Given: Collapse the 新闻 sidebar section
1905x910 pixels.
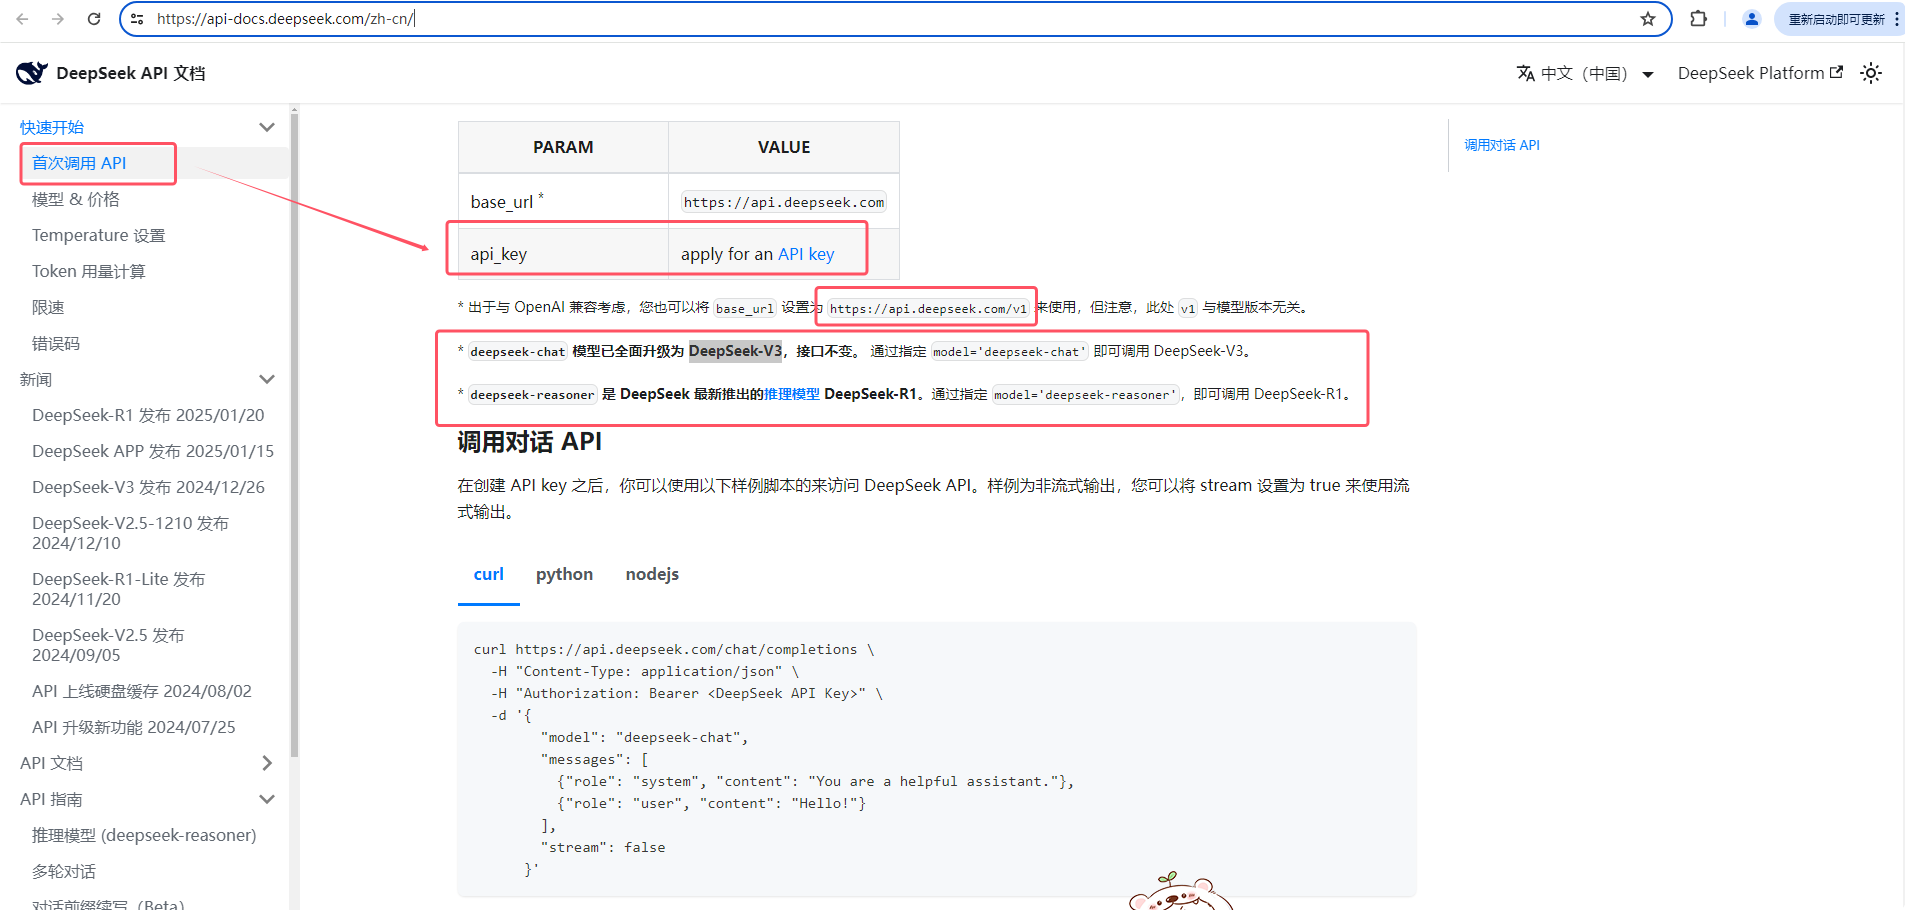Looking at the screenshot, I should tap(266, 379).
